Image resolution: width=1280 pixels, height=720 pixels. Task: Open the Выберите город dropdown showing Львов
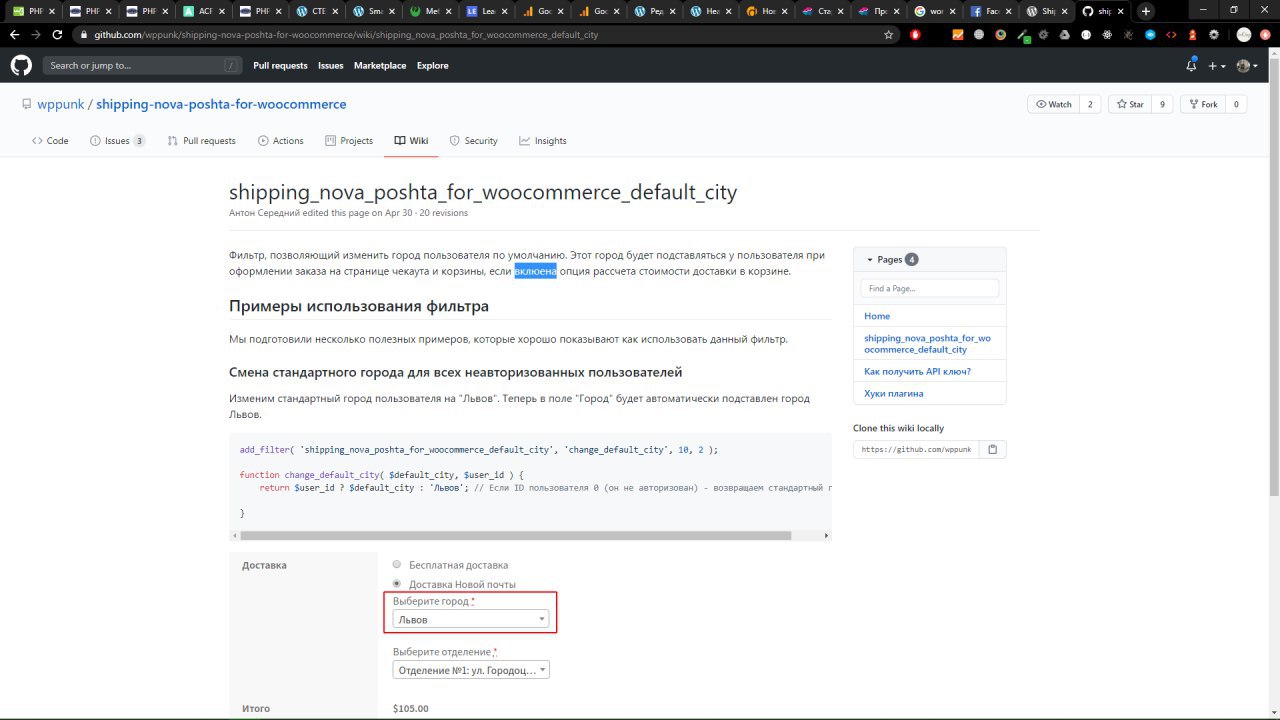471,619
